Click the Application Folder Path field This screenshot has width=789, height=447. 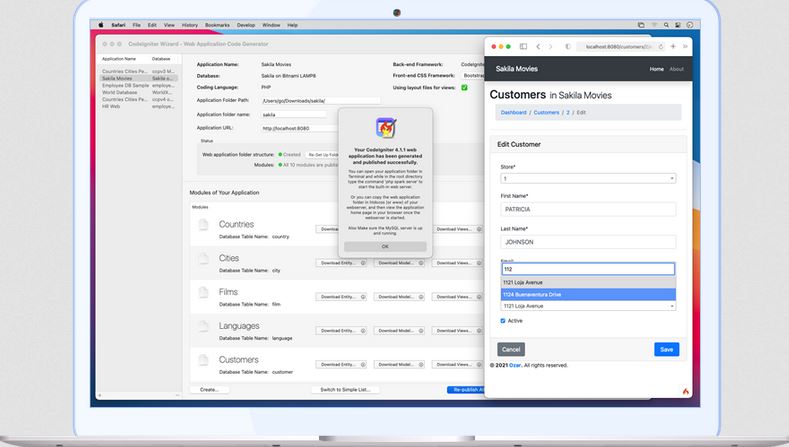coord(320,101)
